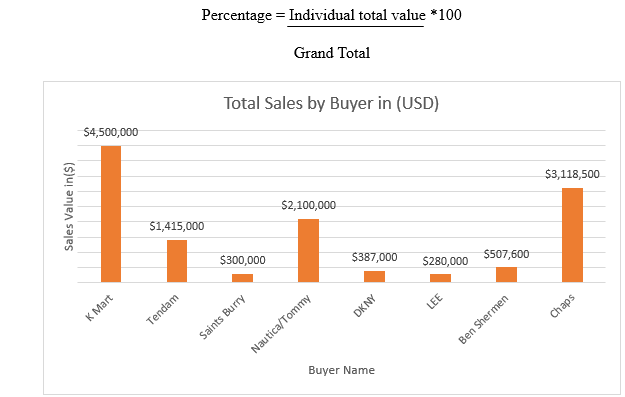Select the Tendam bar in chart
This screenshot has width=625, height=397.
(177, 261)
